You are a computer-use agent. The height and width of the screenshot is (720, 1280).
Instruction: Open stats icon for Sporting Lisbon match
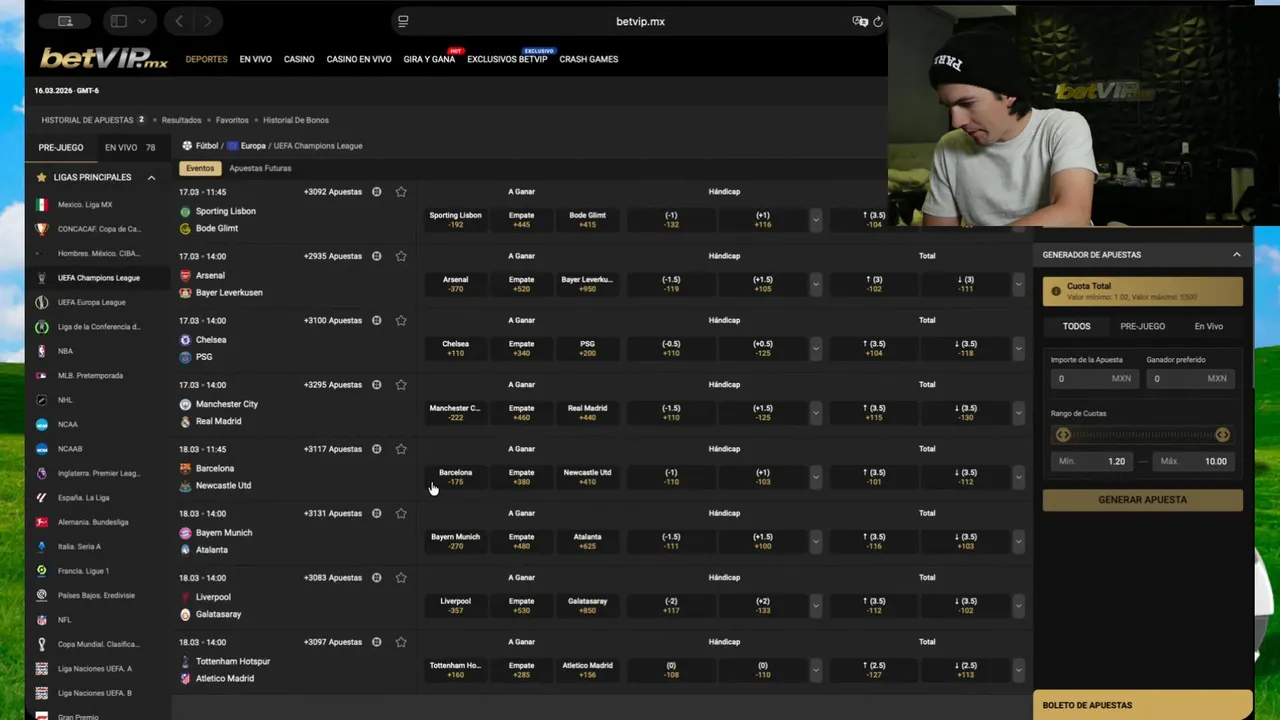pos(377,192)
